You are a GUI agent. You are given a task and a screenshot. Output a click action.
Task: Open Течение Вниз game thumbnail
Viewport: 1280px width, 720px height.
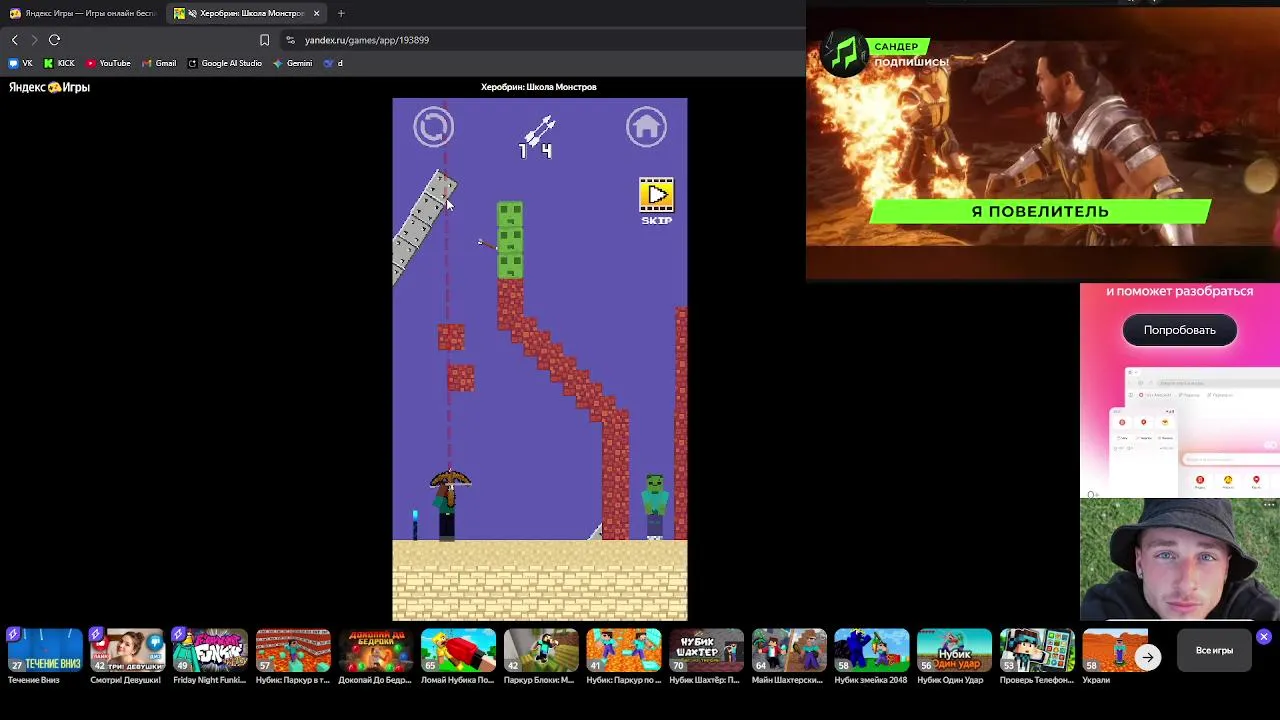point(45,651)
